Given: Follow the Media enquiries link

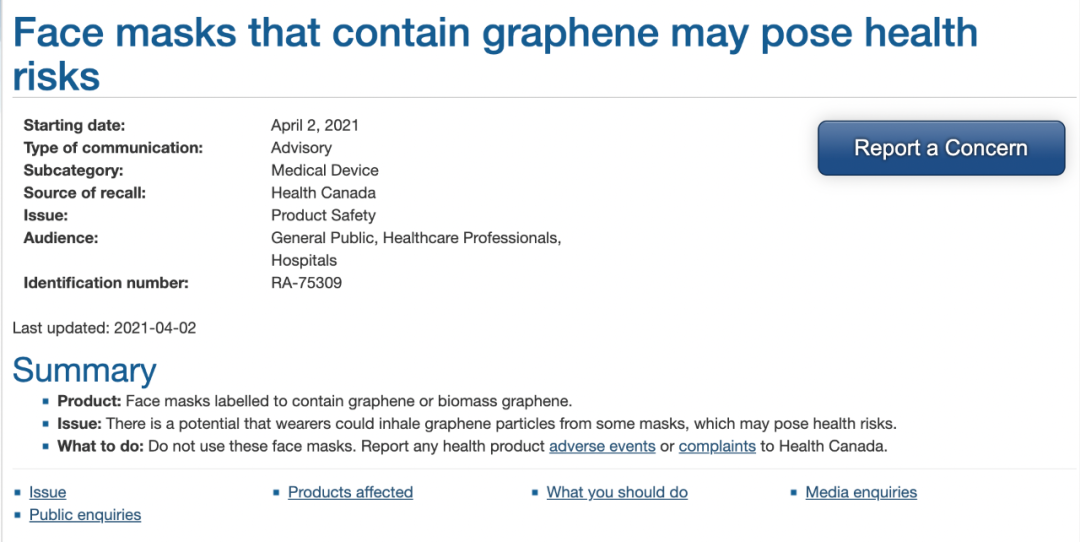Looking at the screenshot, I should pyautogui.click(x=861, y=492).
